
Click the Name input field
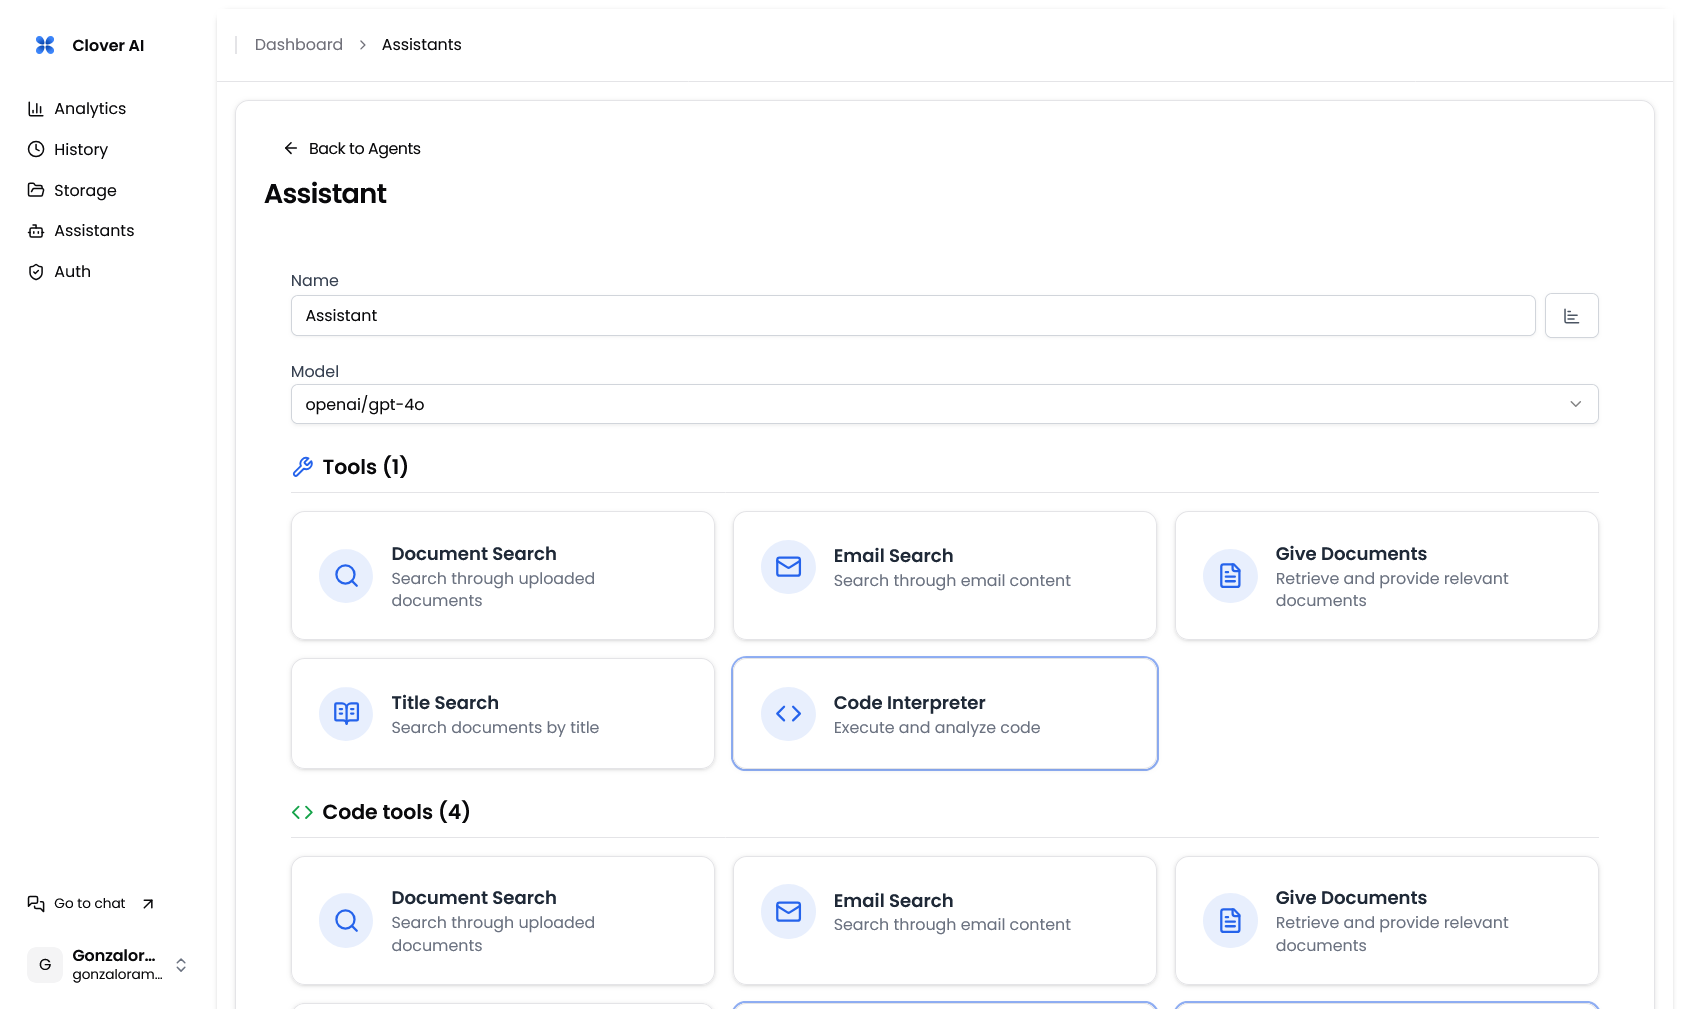tap(912, 316)
